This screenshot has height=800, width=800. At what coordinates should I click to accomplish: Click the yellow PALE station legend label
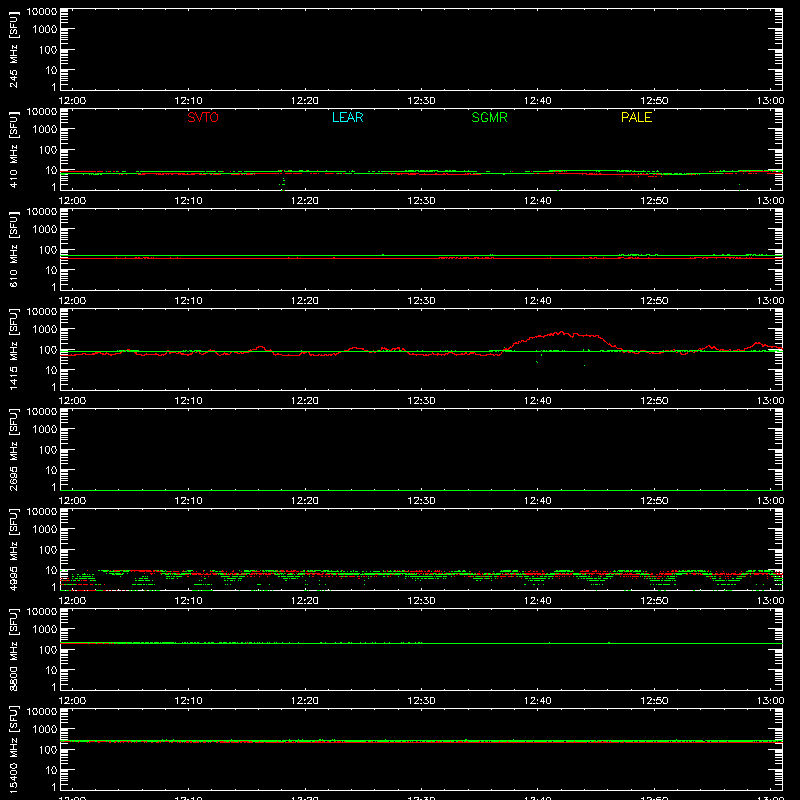636,117
